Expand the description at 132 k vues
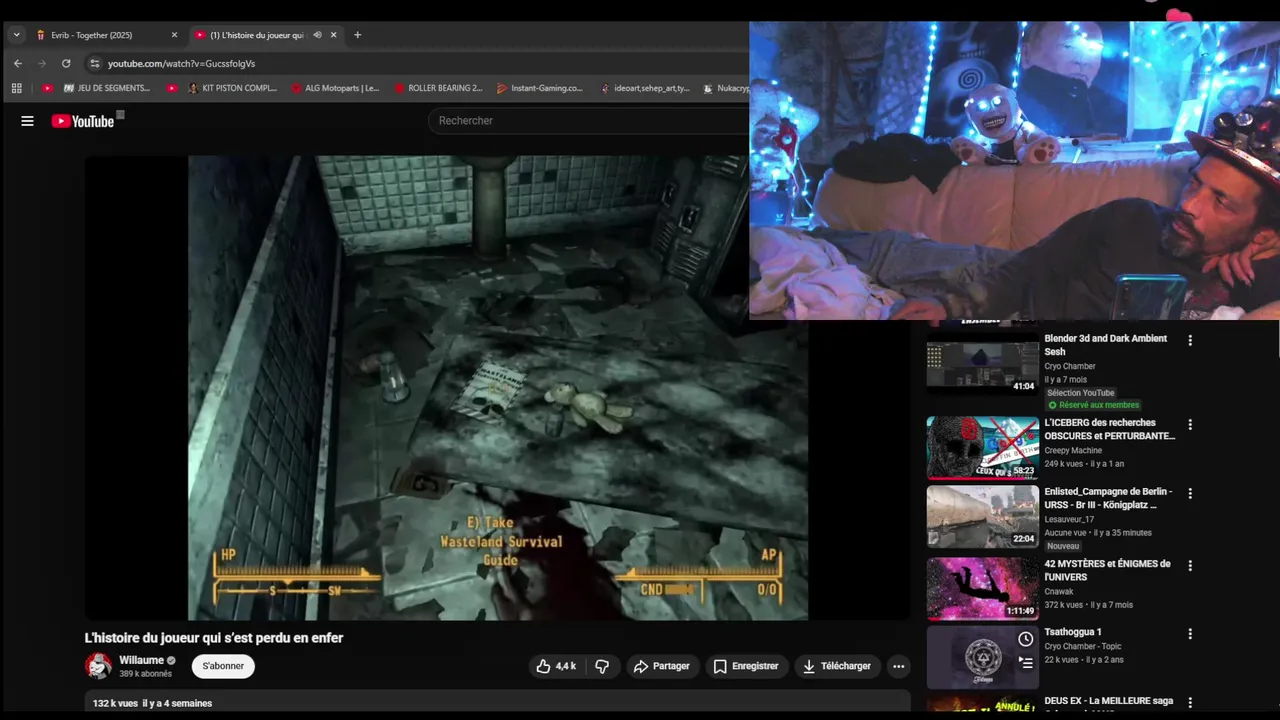Screen dimensions: 1280x720 click(x=497, y=704)
